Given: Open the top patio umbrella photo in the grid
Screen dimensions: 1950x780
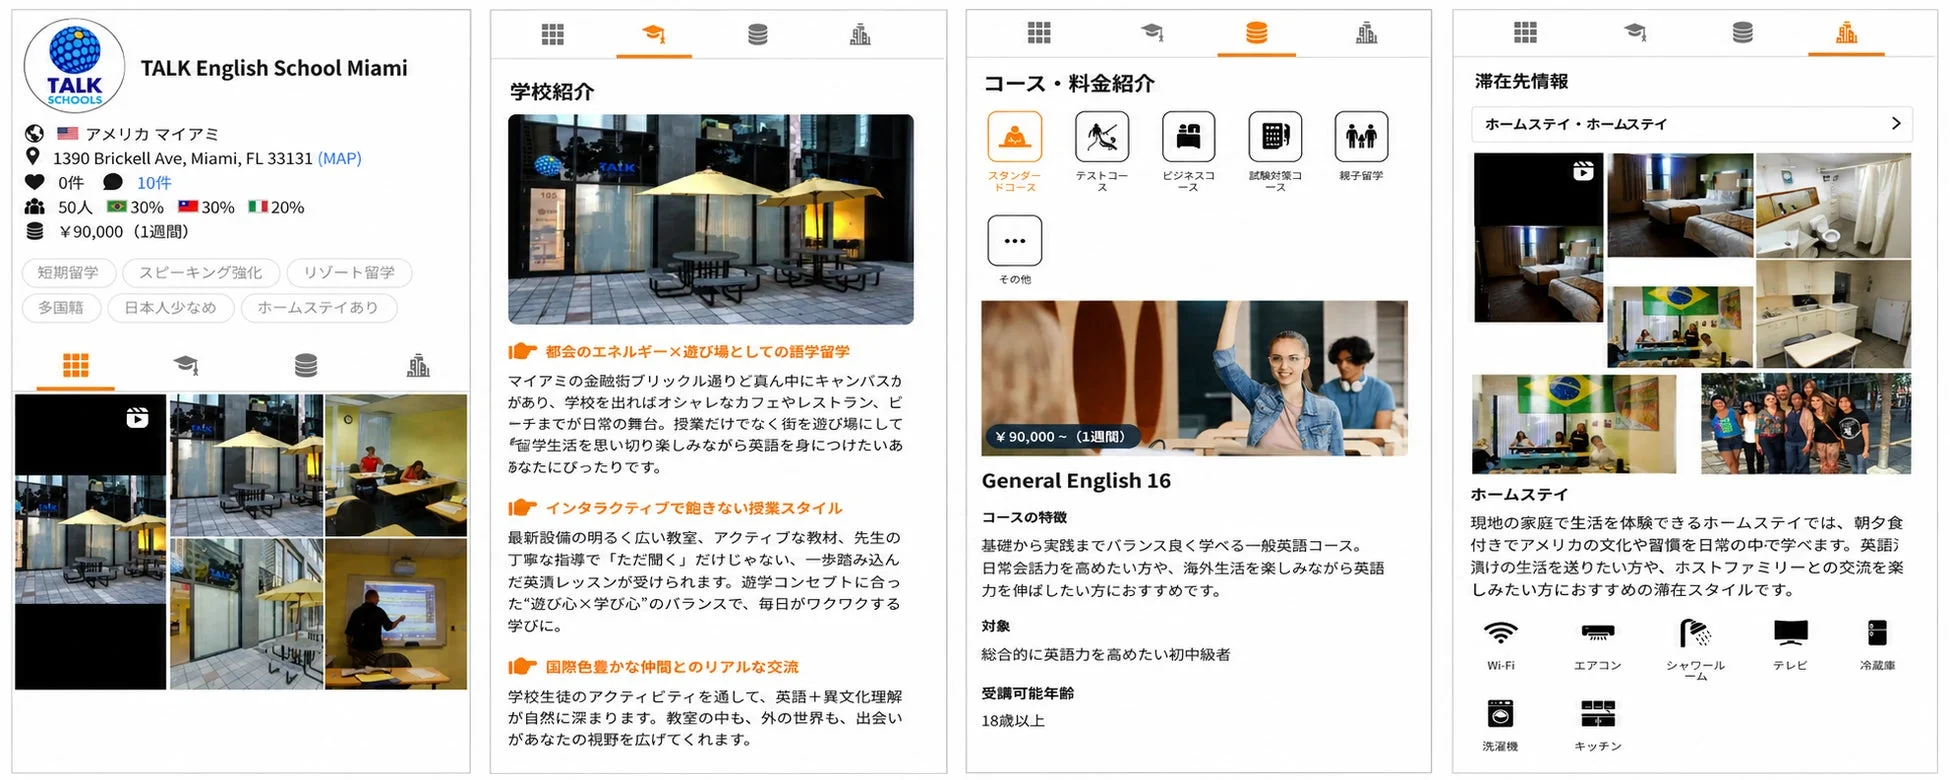Looking at the screenshot, I should click(x=246, y=465).
